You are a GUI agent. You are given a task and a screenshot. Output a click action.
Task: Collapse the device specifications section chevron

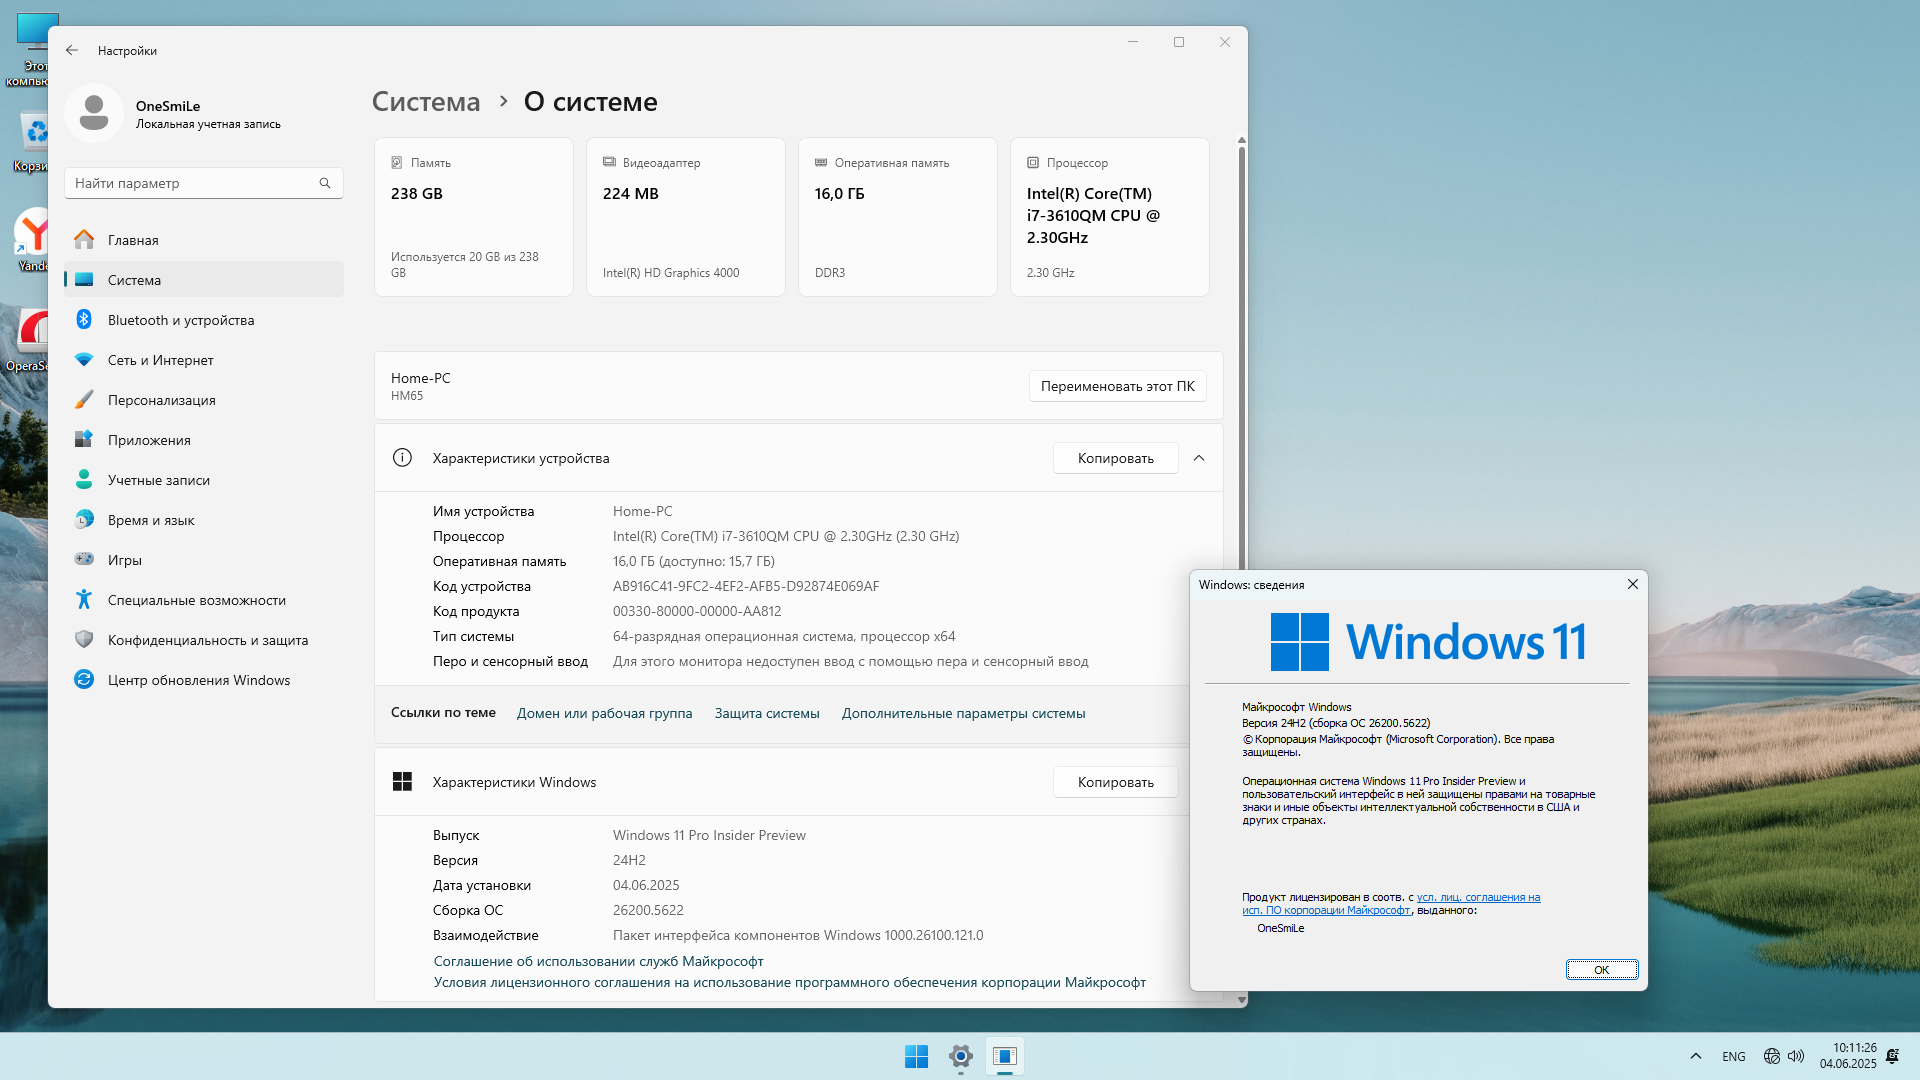tap(1199, 458)
